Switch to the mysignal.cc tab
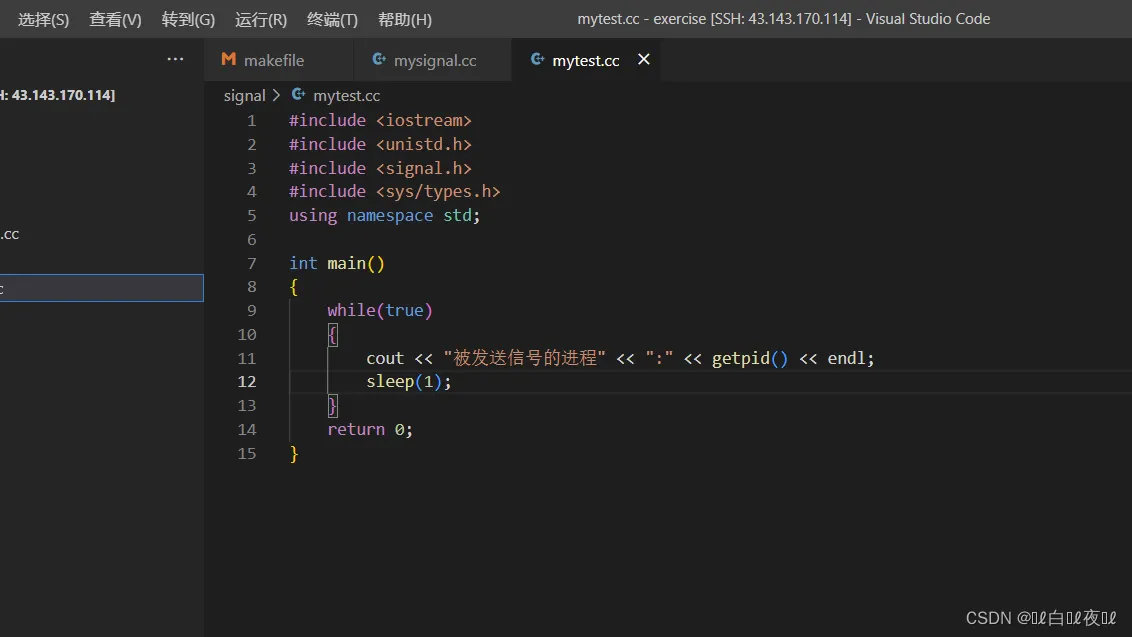 click(434, 60)
